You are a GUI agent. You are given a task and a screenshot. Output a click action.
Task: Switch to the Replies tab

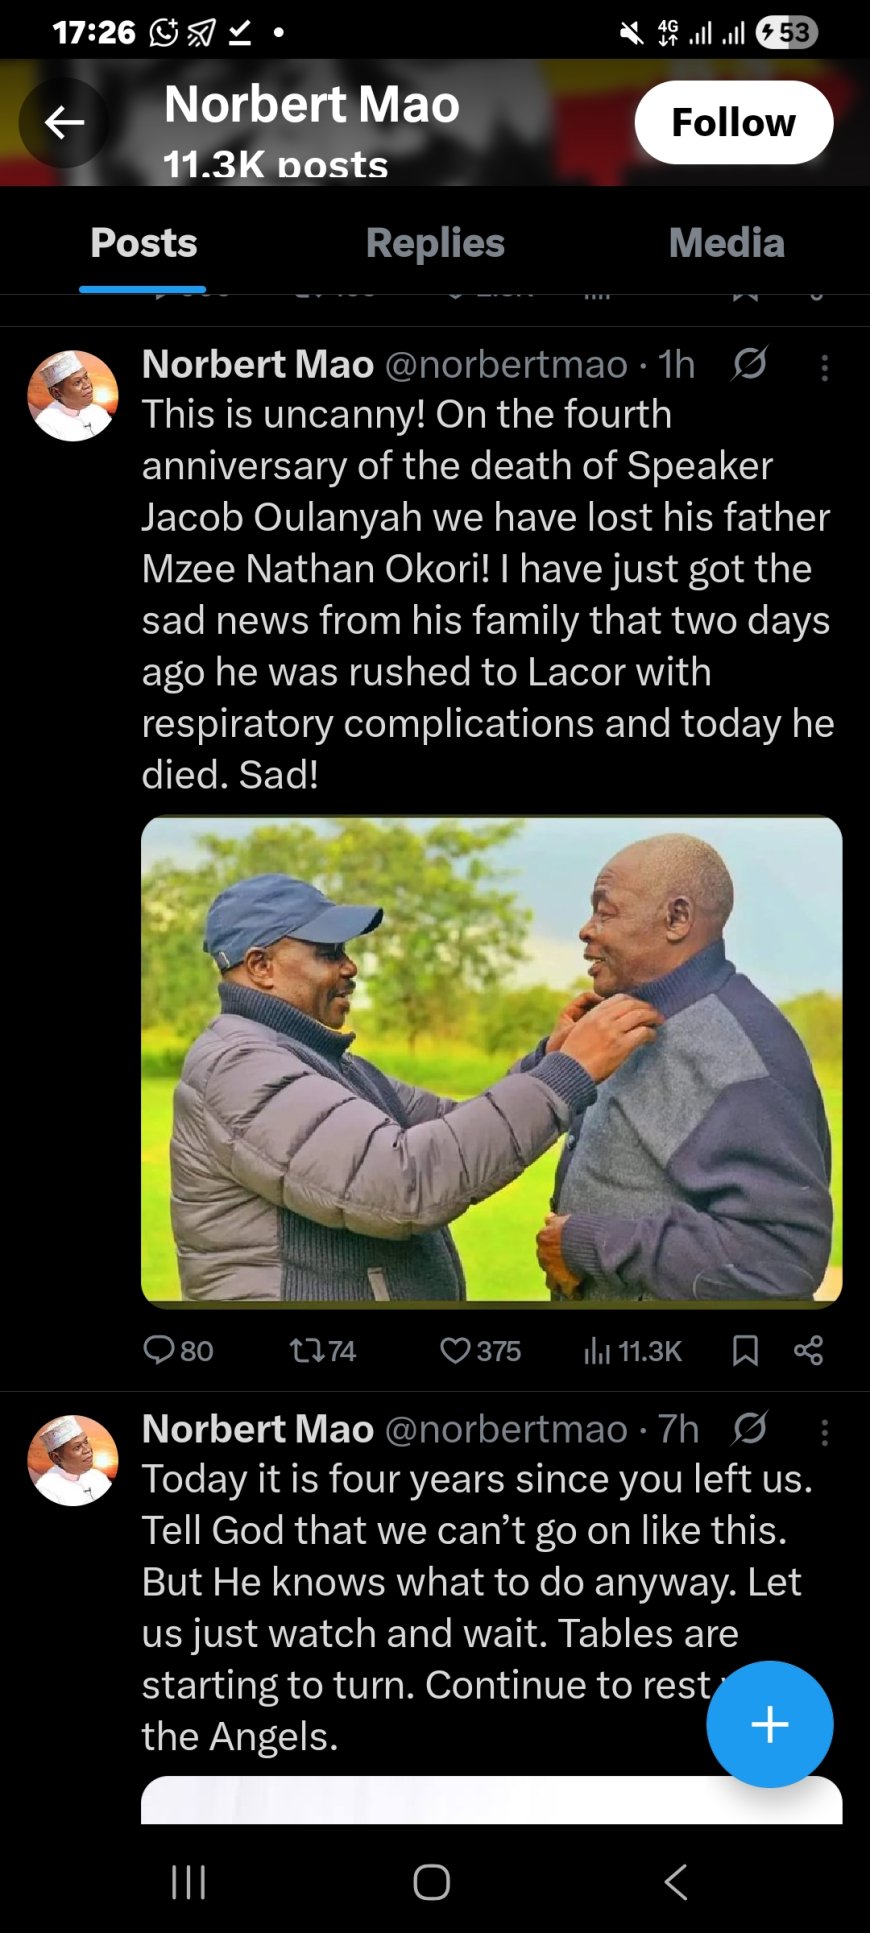(x=435, y=243)
